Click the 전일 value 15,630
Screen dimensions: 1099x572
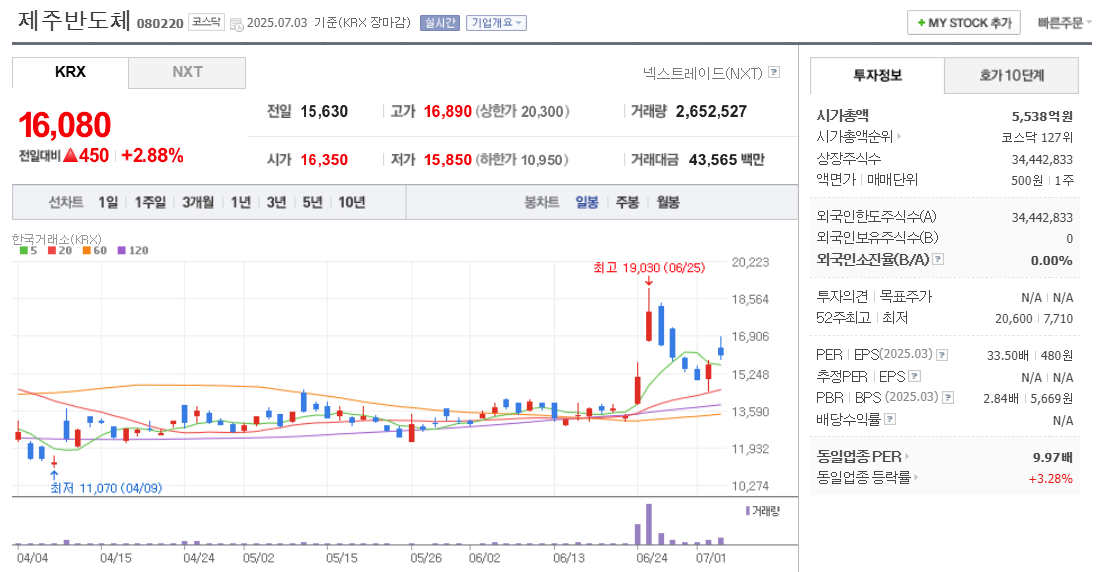pyautogui.click(x=324, y=111)
